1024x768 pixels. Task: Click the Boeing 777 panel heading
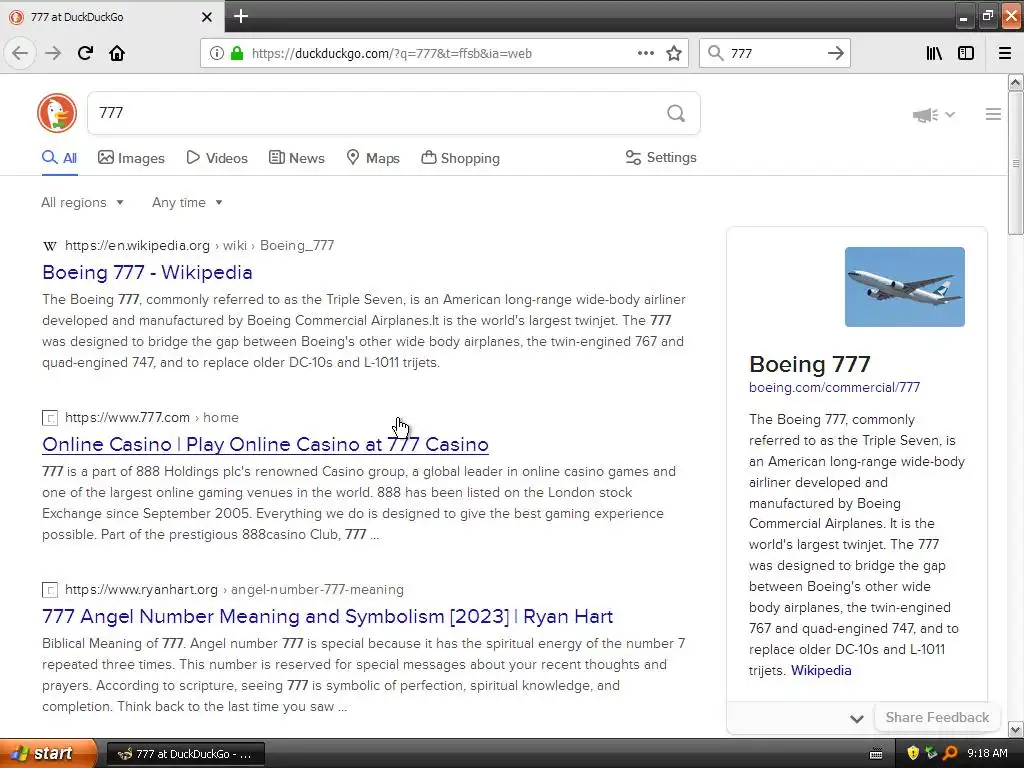click(x=810, y=364)
